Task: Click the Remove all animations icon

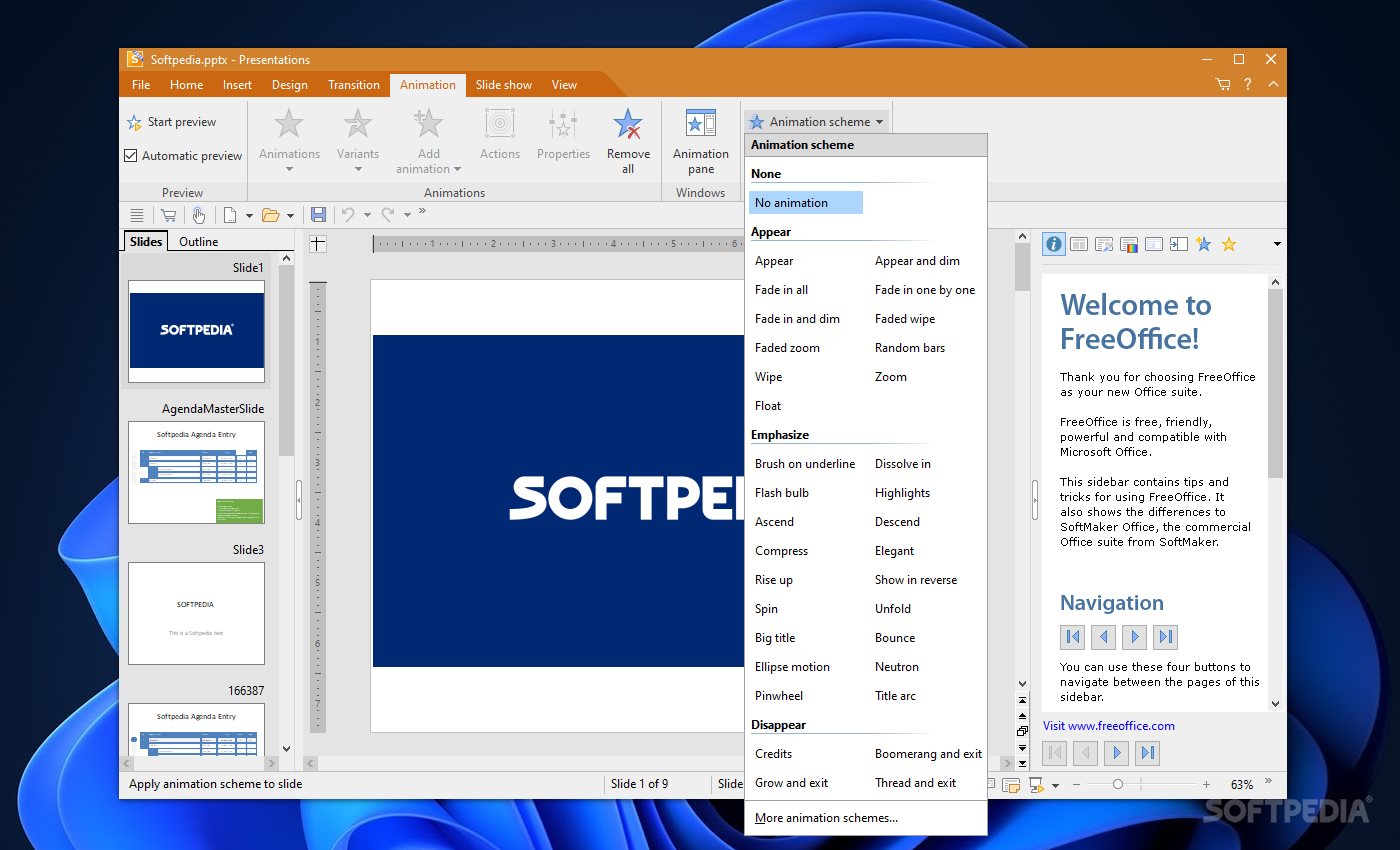Action: (628, 124)
